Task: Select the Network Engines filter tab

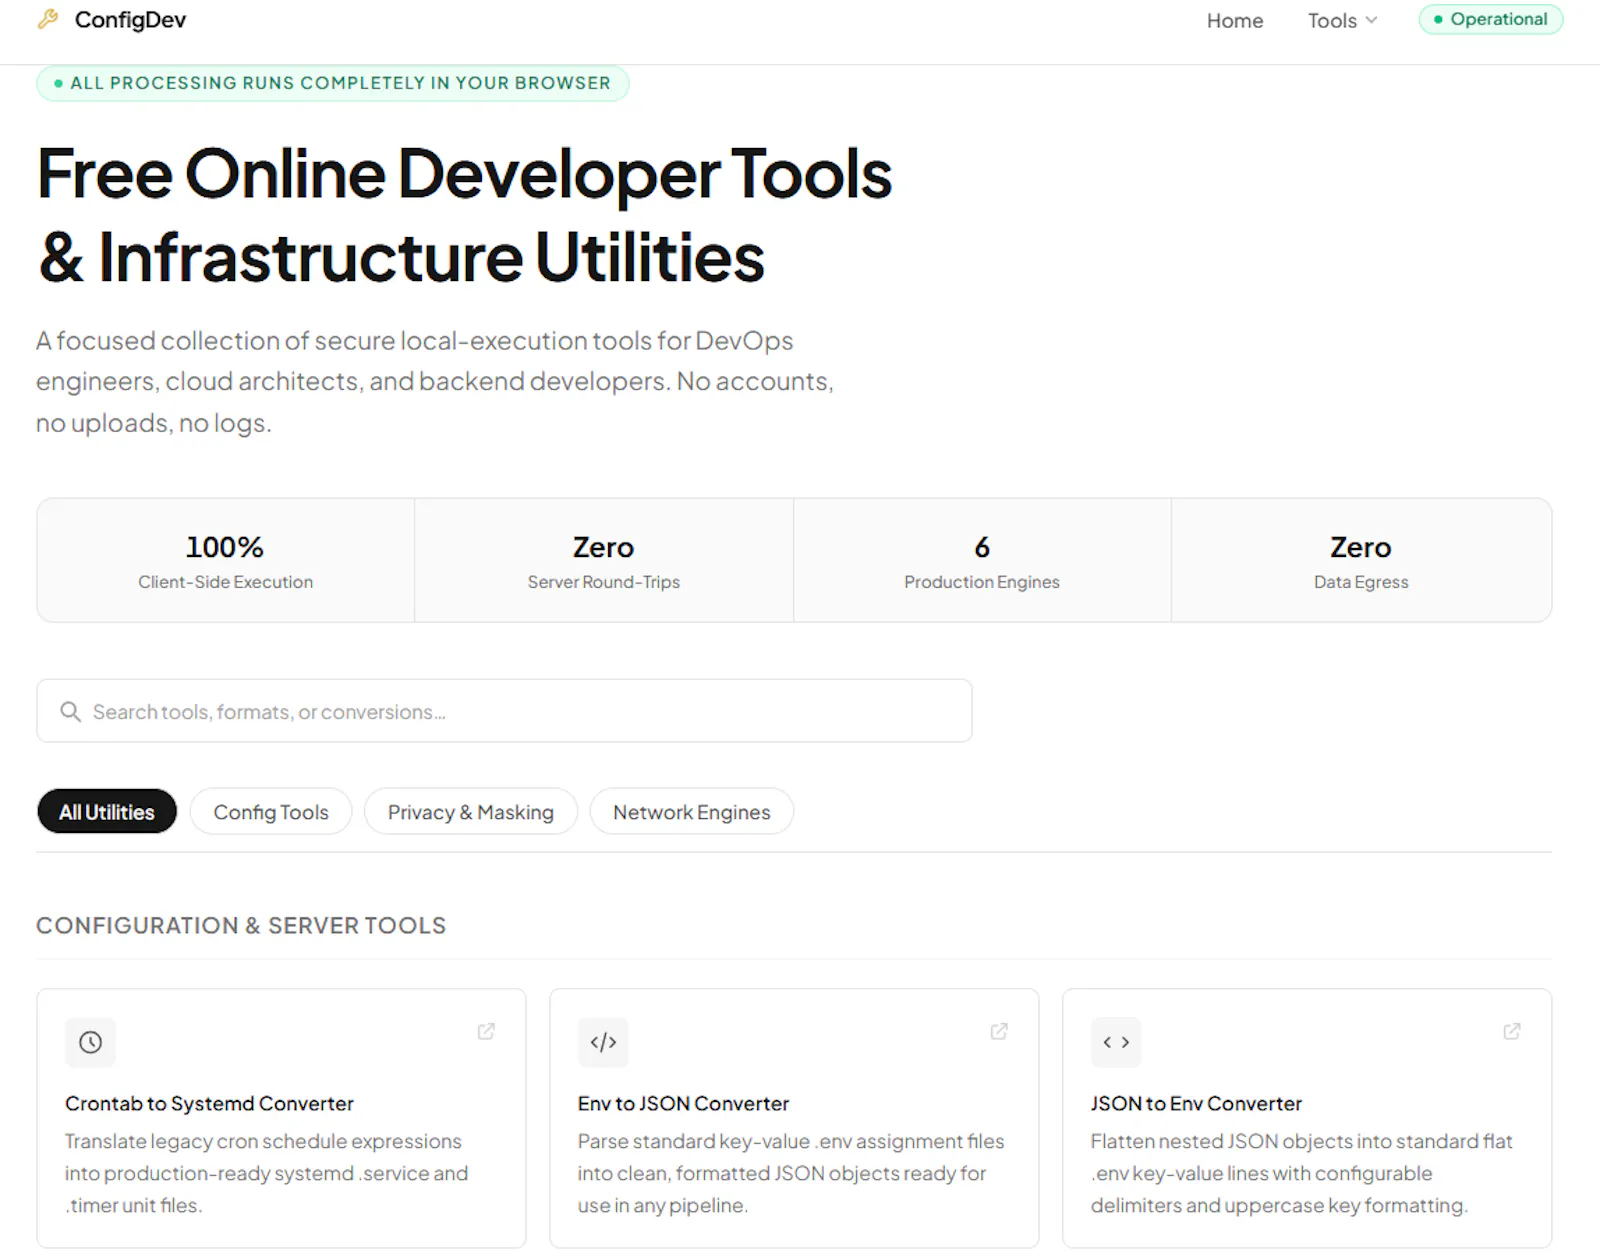Action: point(691,811)
